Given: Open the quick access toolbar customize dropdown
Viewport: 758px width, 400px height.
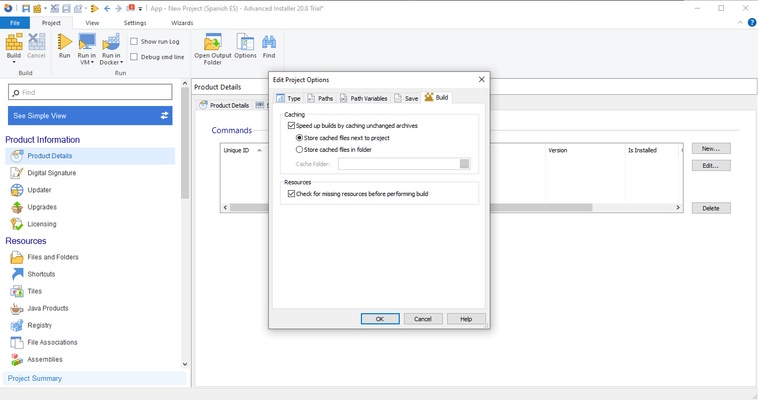Looking at the screenshot, I should (x=140, y=9).
